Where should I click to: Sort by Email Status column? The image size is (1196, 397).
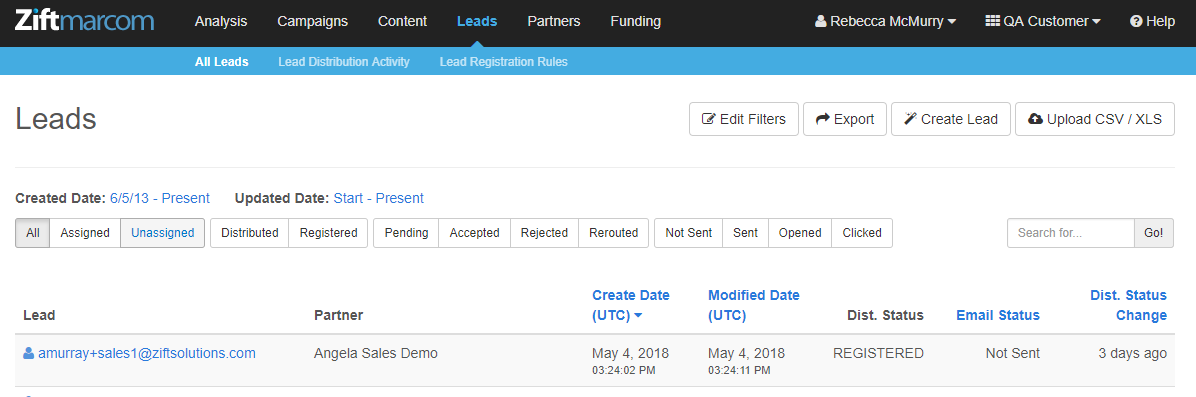pyautogui.click(x=998, y=315)
